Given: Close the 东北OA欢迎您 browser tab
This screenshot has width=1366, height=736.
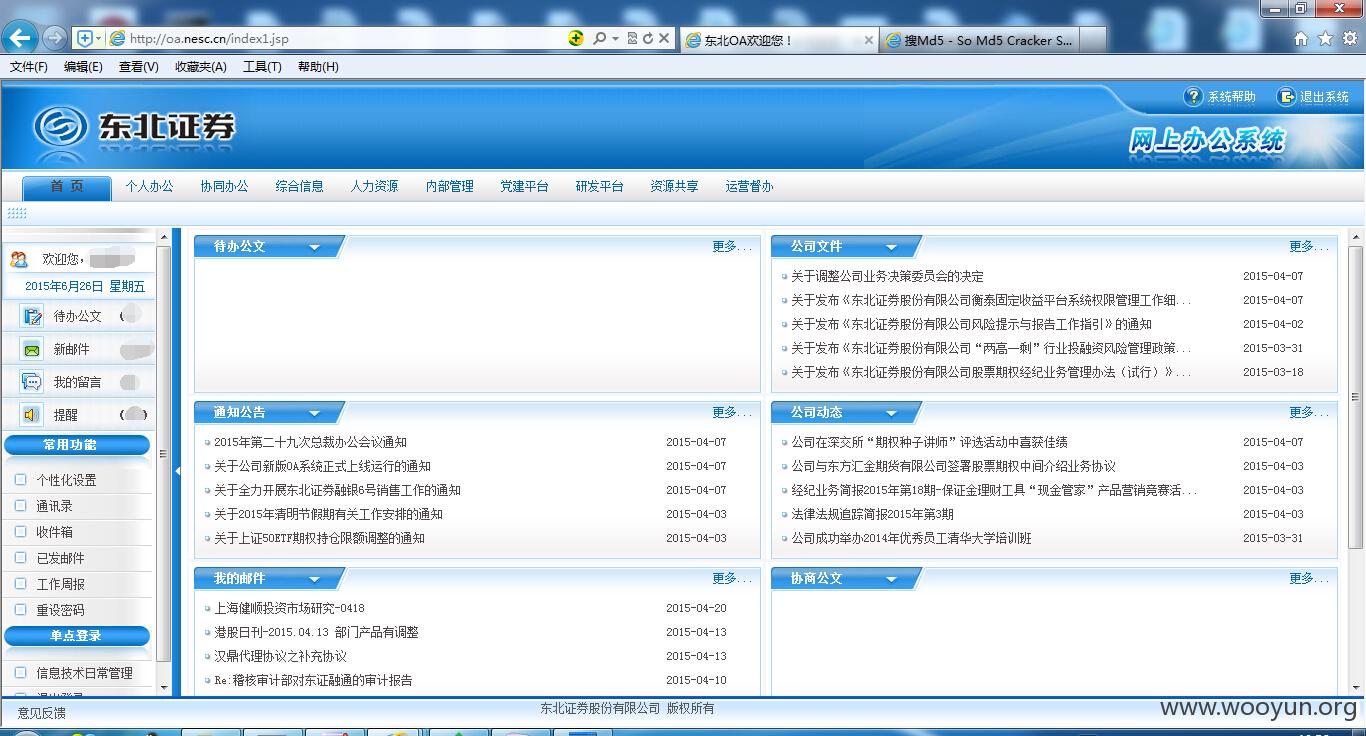Looking at the screenshot, I should [868, 40].
